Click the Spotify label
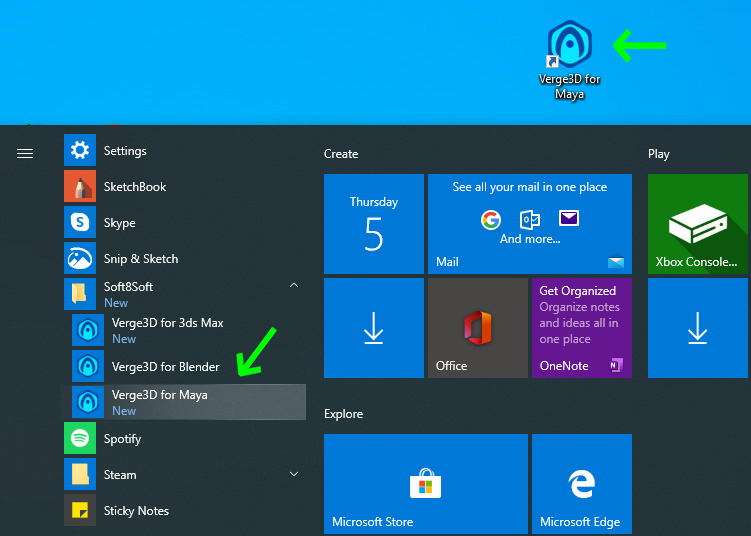 [x=122, y=439]
